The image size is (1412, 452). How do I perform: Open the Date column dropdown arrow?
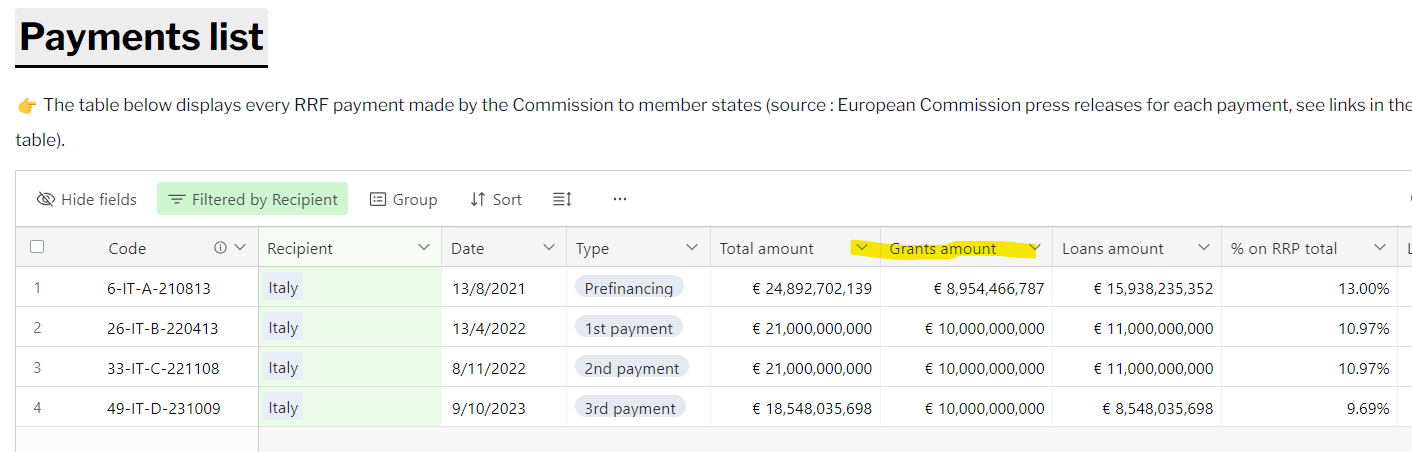point(548,248)
